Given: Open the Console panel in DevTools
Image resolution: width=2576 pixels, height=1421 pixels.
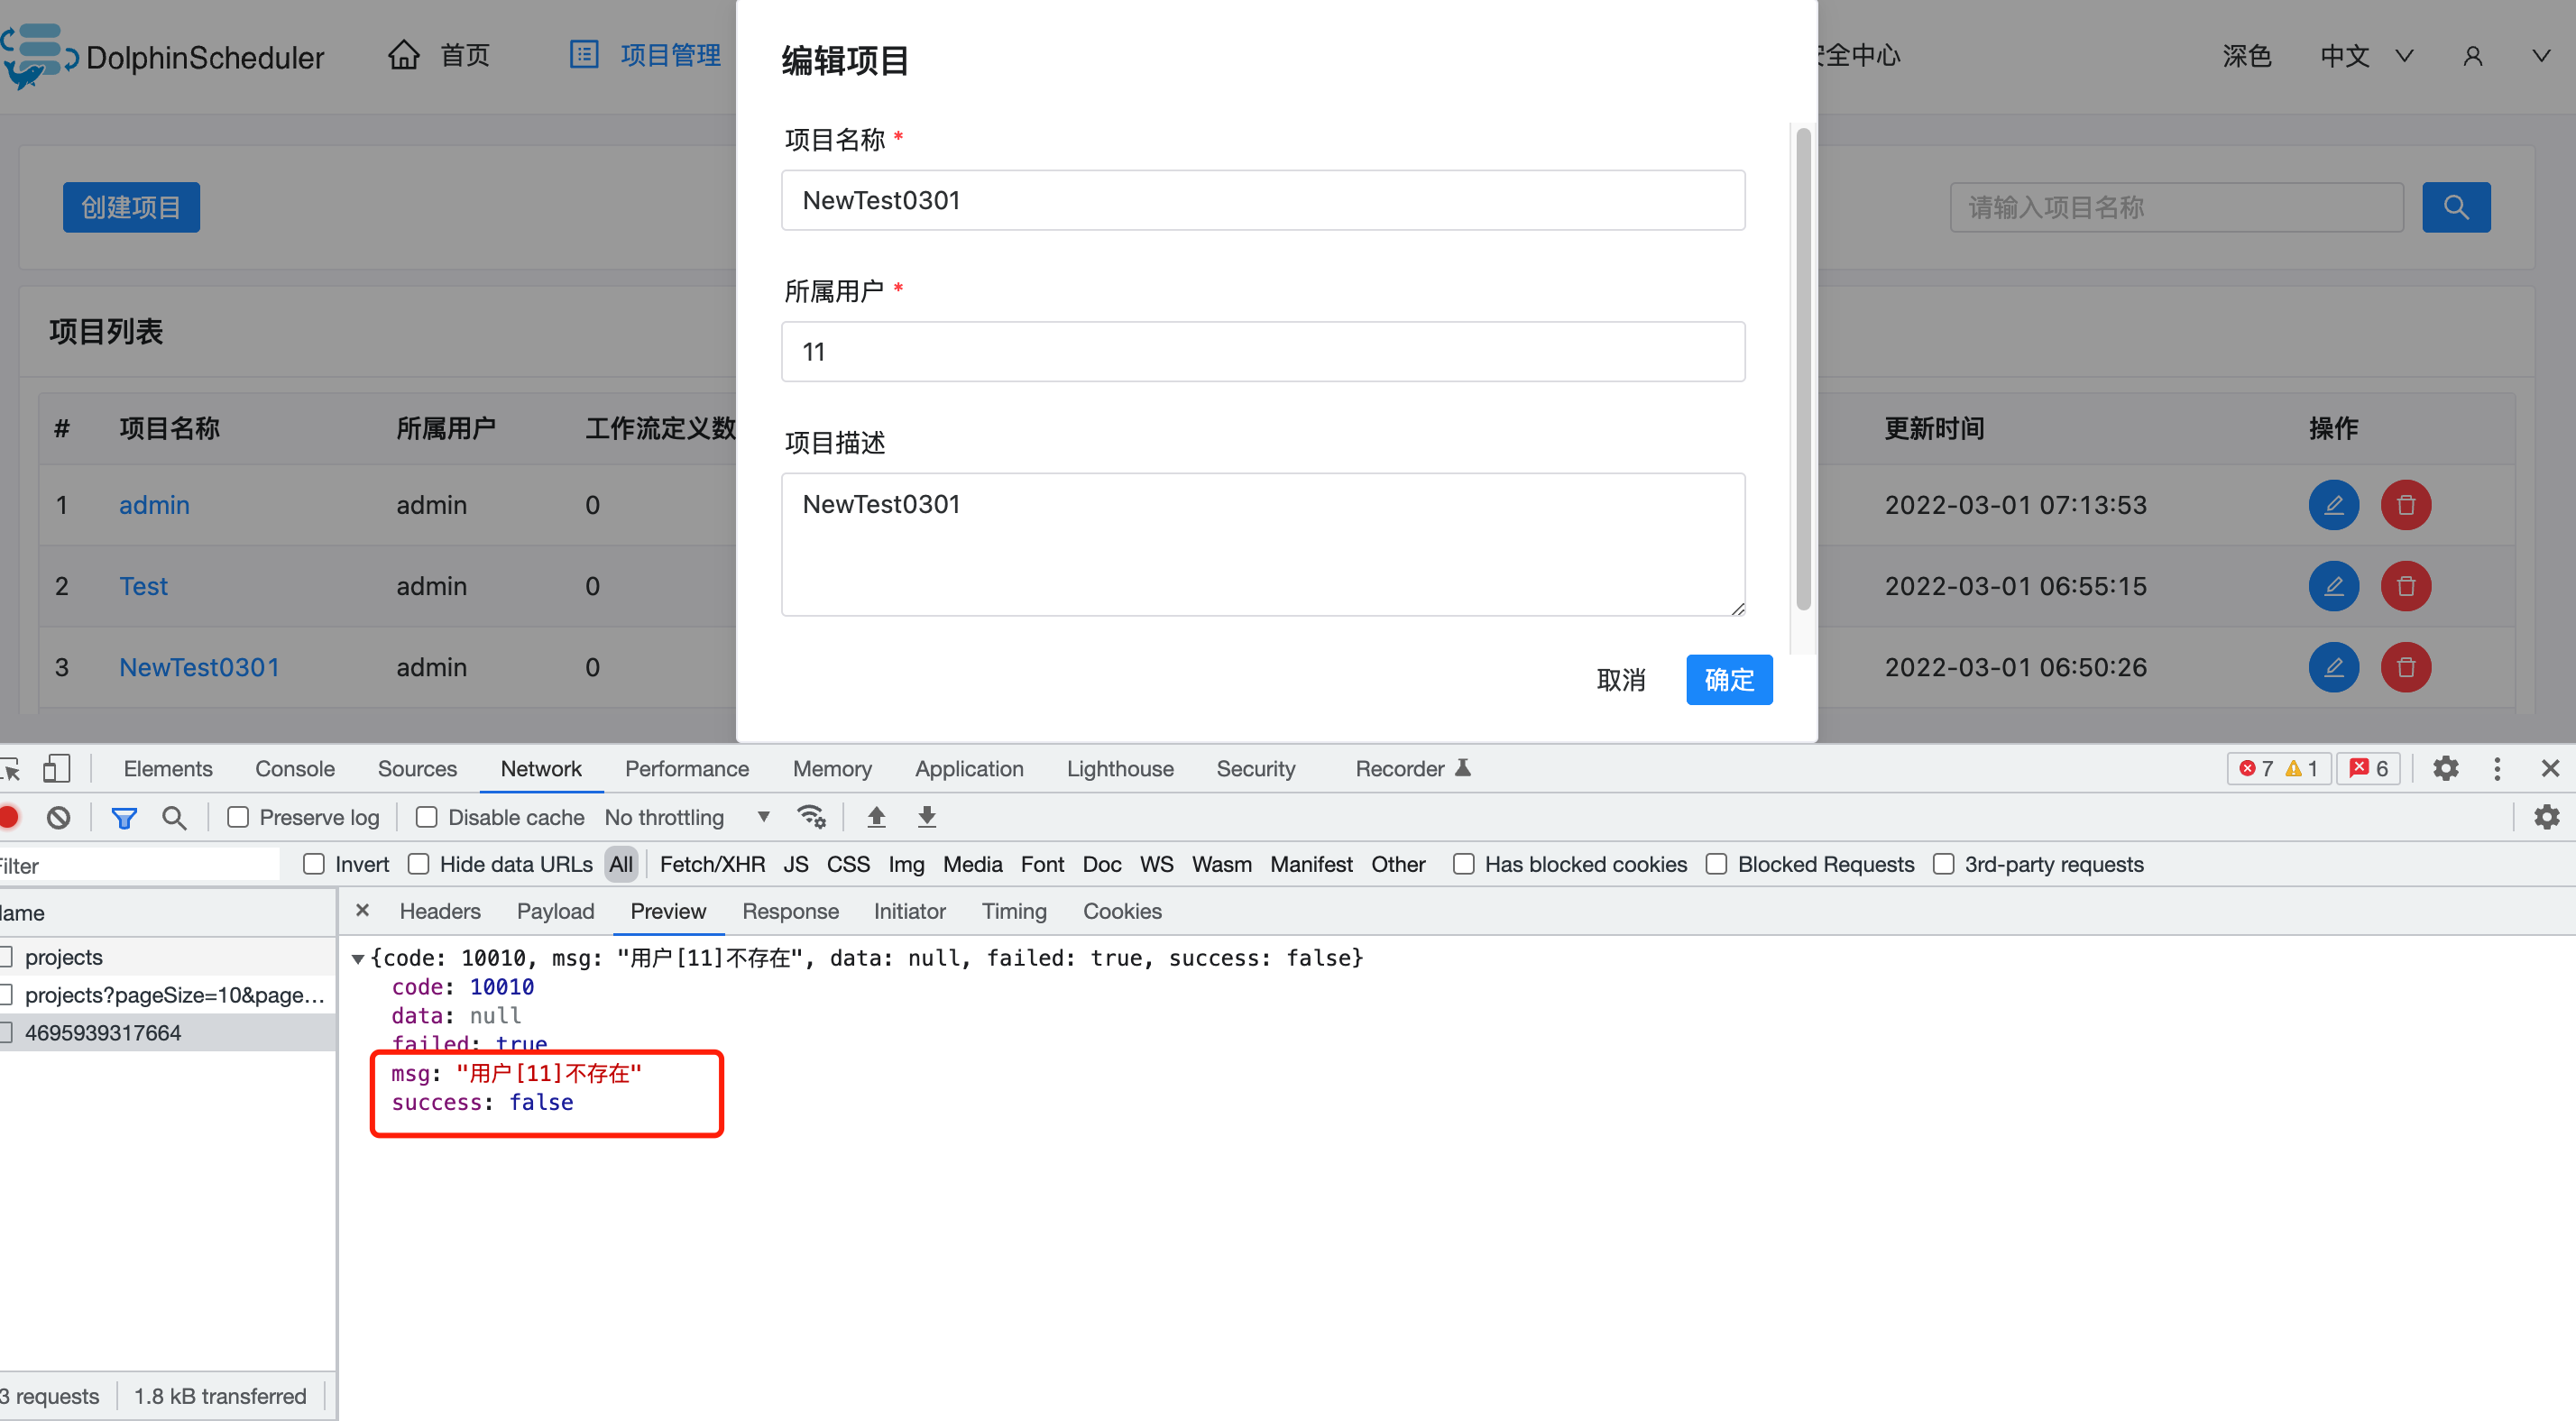Looking at the screenshot, I should tap(294, 768).
